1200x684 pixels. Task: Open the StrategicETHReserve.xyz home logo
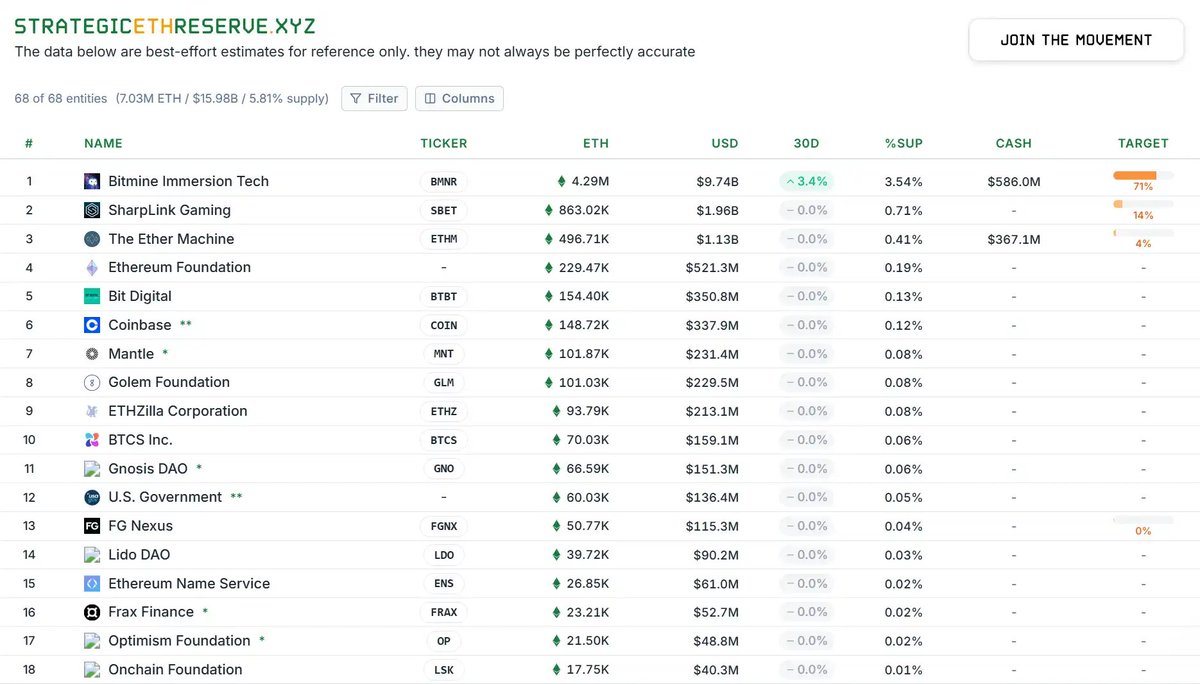(x=165, y=26)
